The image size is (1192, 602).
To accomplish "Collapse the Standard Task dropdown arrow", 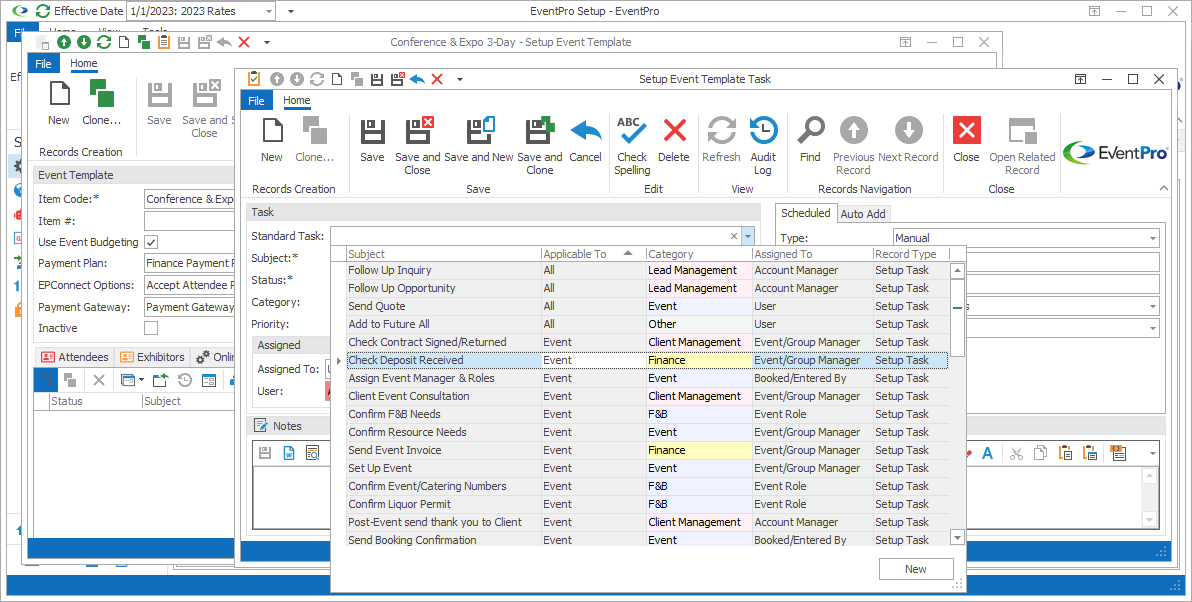I will (x=748, y=236).
